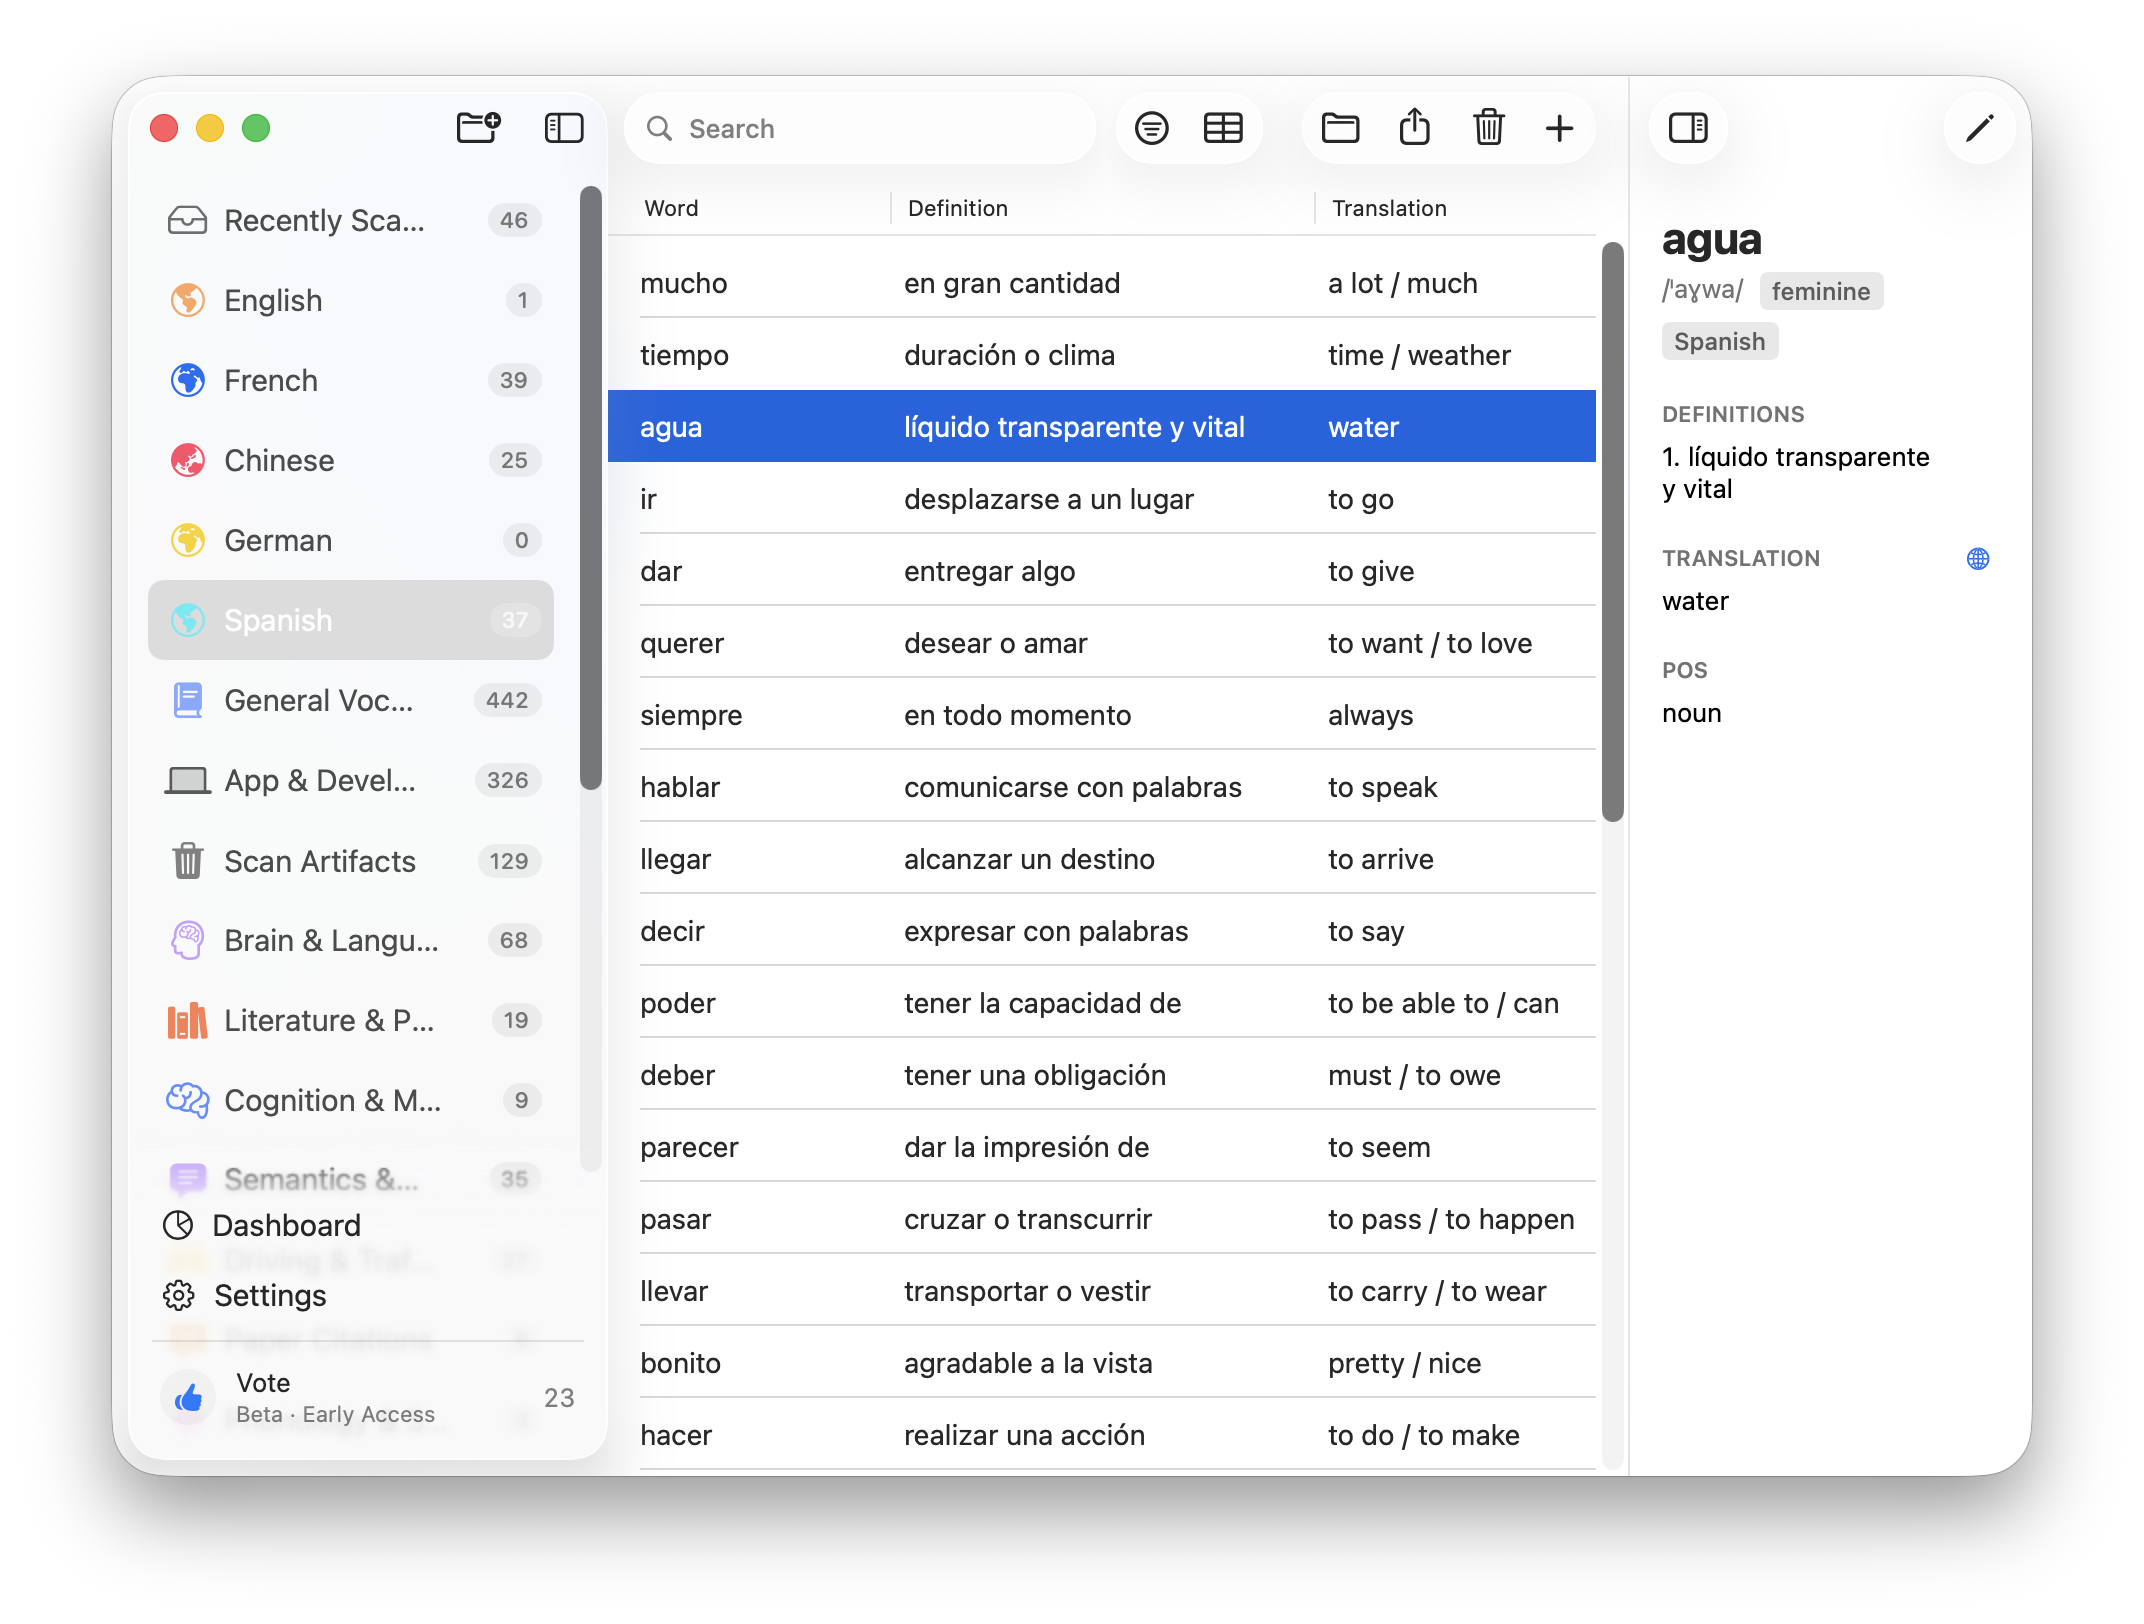Select the Spanish collection
This screenshot has width=2144, height=1624.
click(351, 620)
